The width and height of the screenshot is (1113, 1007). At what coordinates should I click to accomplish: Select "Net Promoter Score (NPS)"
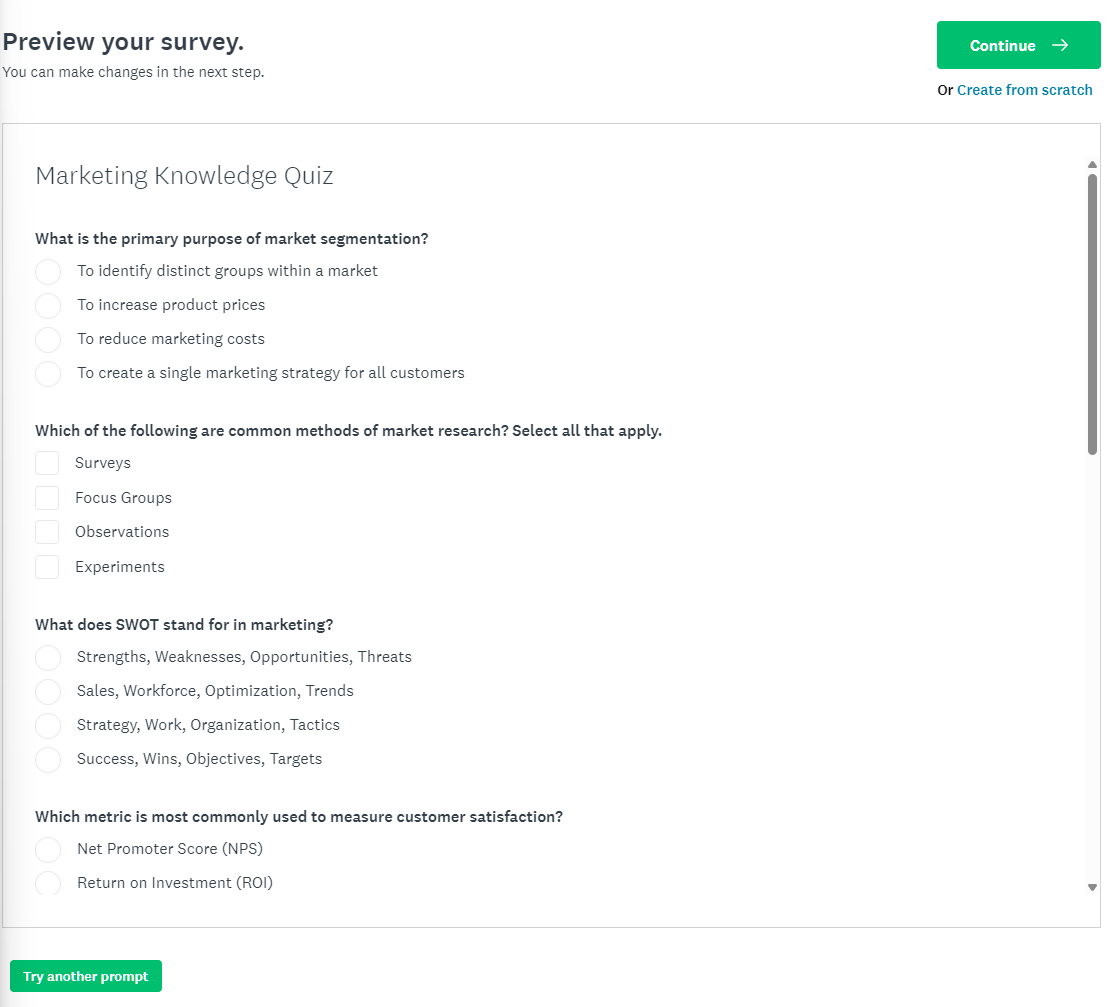pyautogui.click(x=48, y=849)
